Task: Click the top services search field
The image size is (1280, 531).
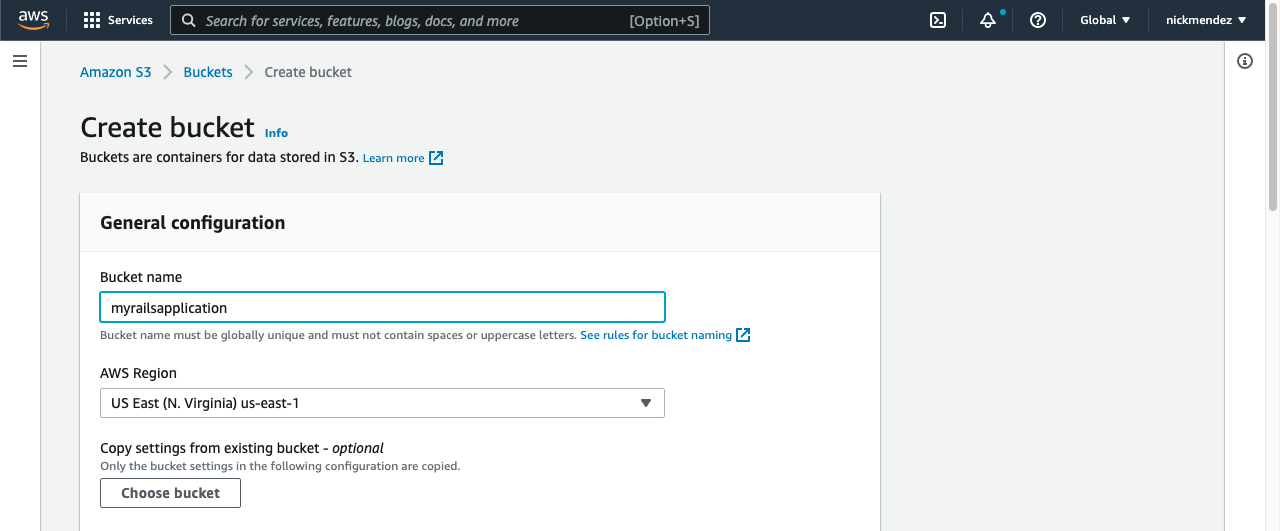Action: (440, 20)
